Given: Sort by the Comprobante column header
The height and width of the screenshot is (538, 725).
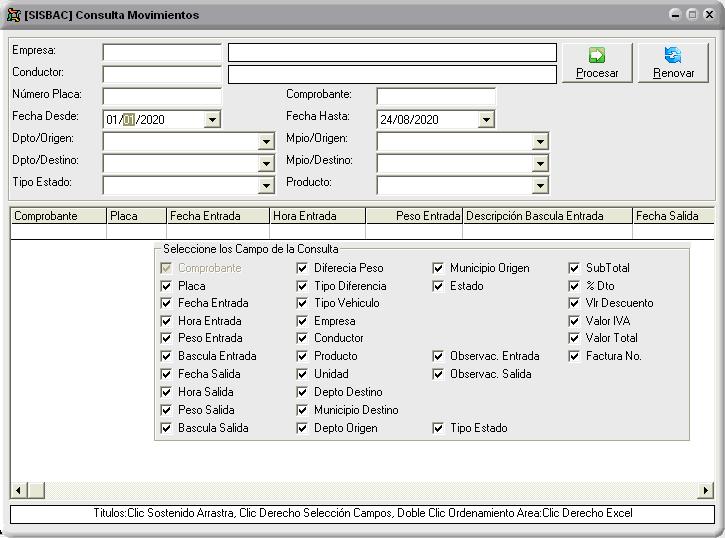Looking at the screenshot, I should pyautogui.click(x=58, y=216).
